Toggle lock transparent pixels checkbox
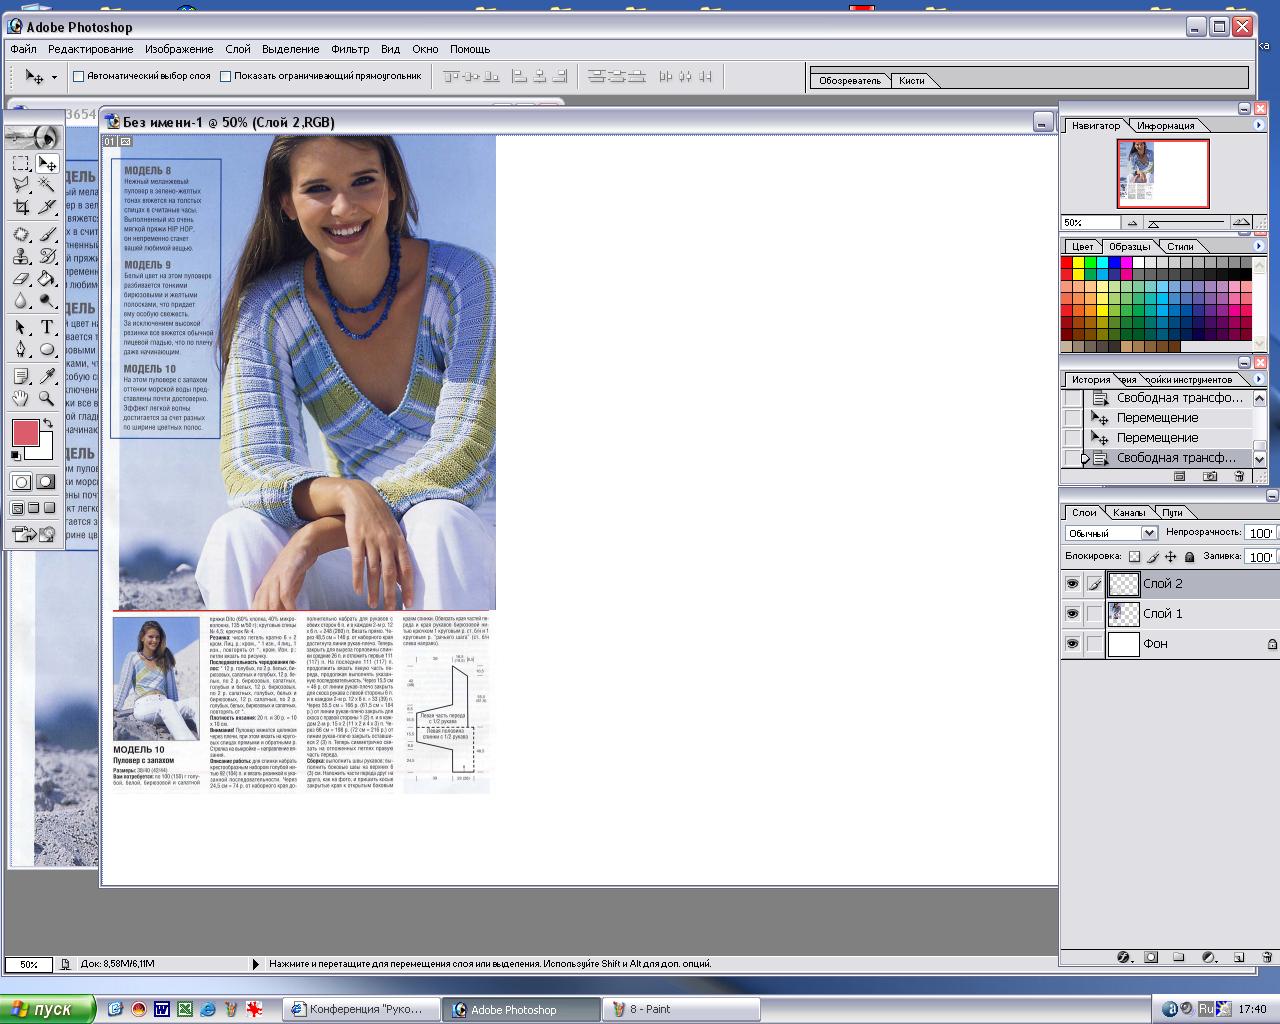This screenshot has height=1024, width=1280. (x=1134, y=557)
